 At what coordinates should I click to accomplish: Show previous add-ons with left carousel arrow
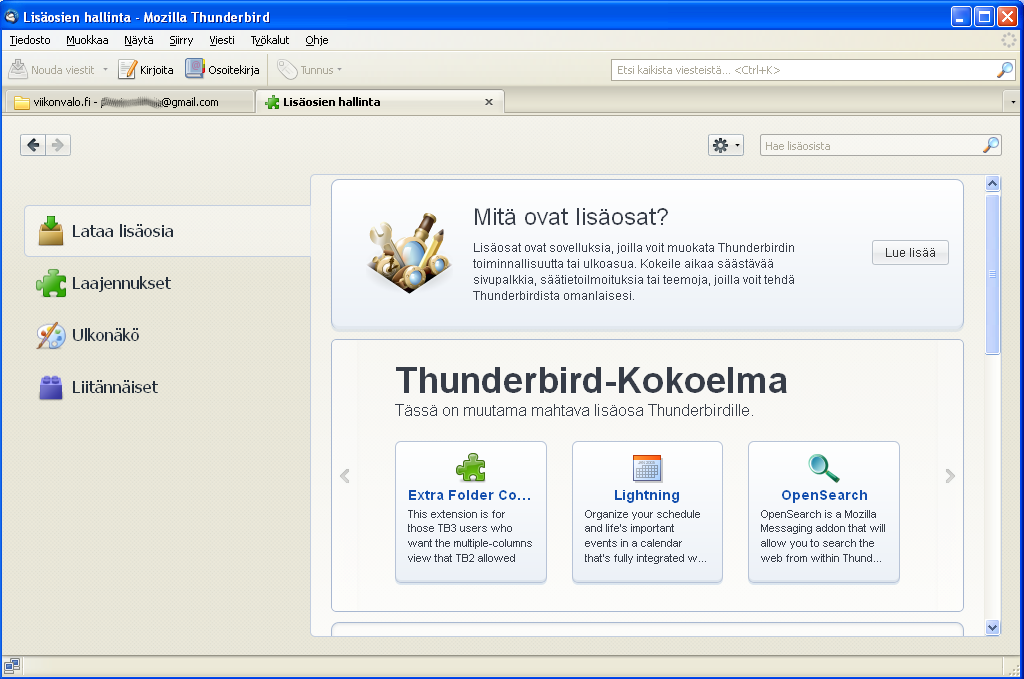(345, 476)
